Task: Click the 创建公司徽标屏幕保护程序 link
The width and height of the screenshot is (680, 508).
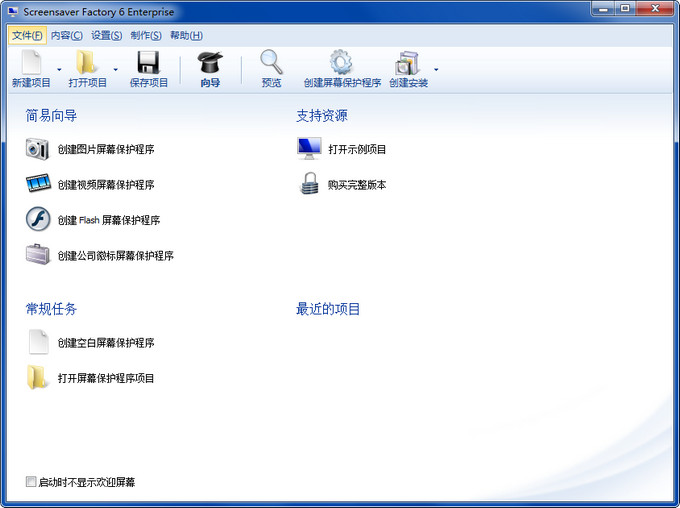Action: pos(115,256)
